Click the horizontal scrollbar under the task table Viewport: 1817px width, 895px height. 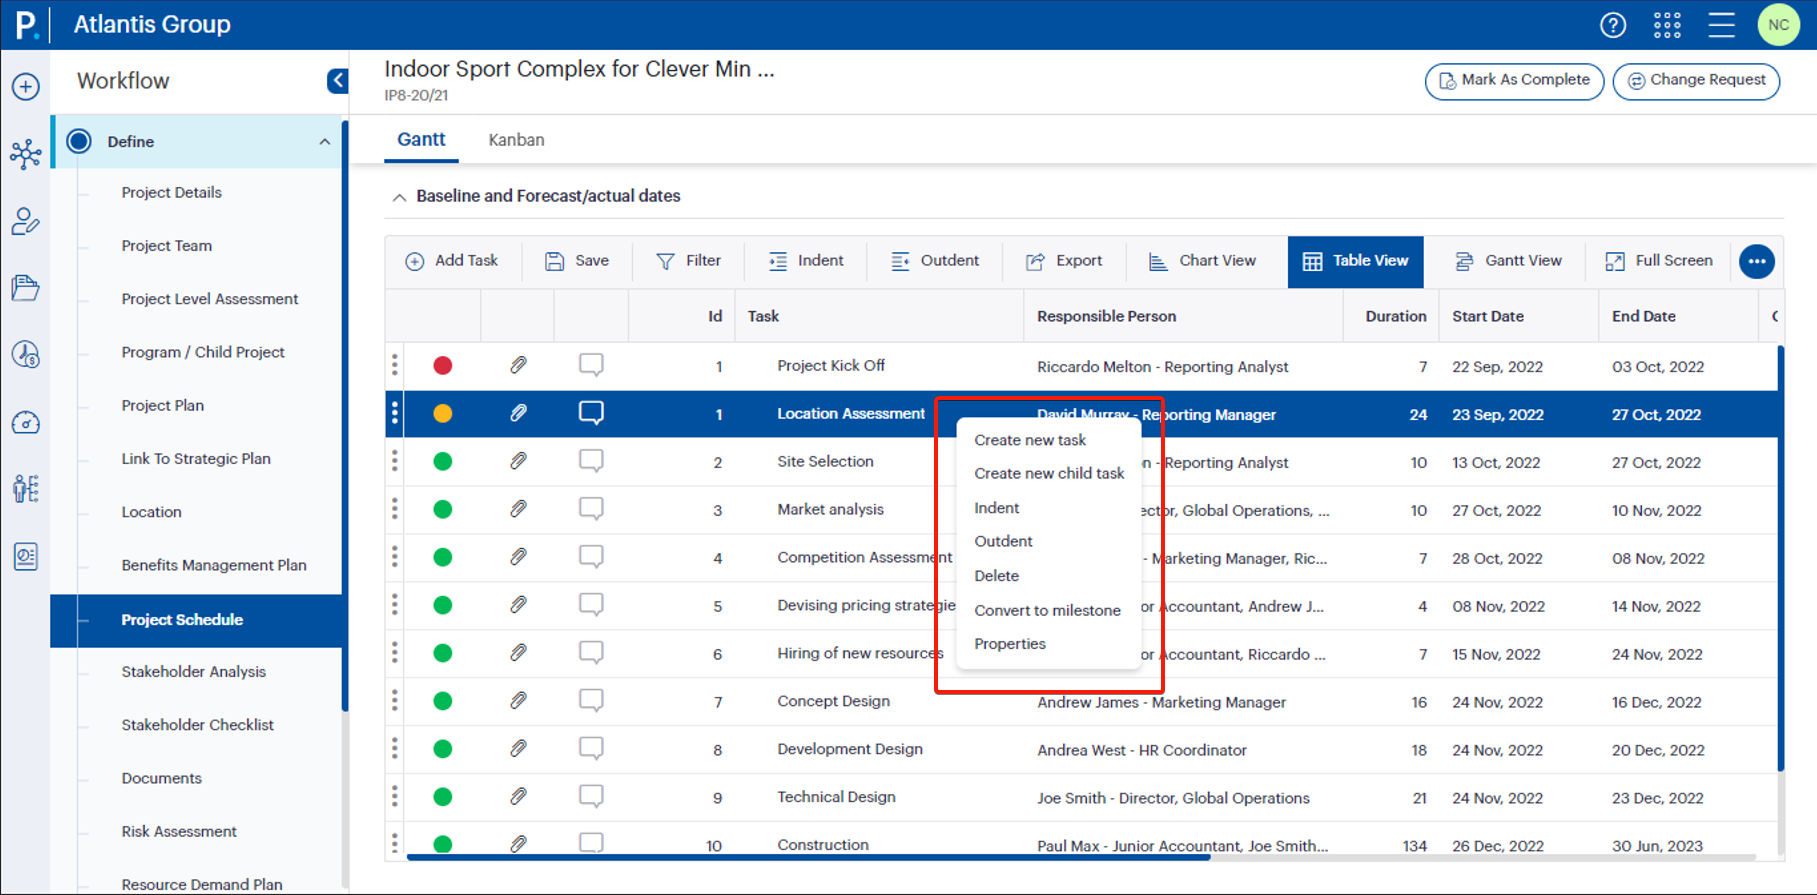pyautogui.click(x=808, y=857)
